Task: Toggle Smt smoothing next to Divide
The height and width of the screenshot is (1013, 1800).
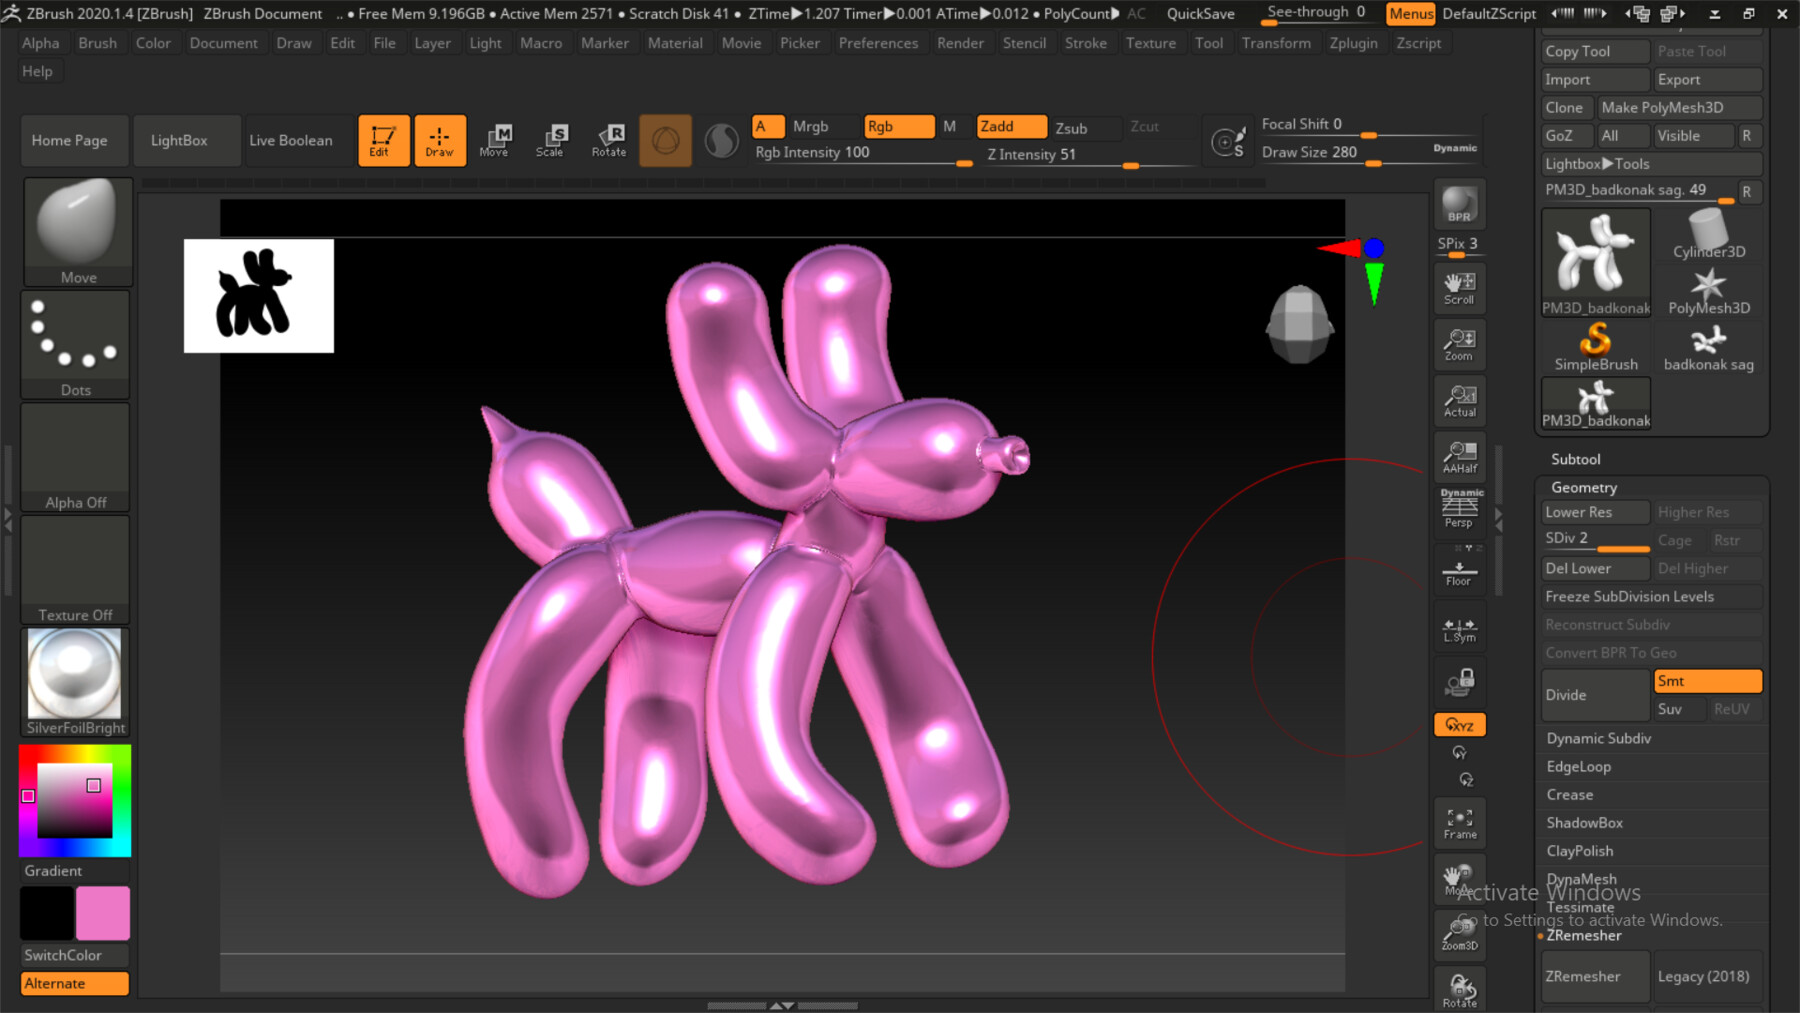Action: click(x=1707, y=681)
